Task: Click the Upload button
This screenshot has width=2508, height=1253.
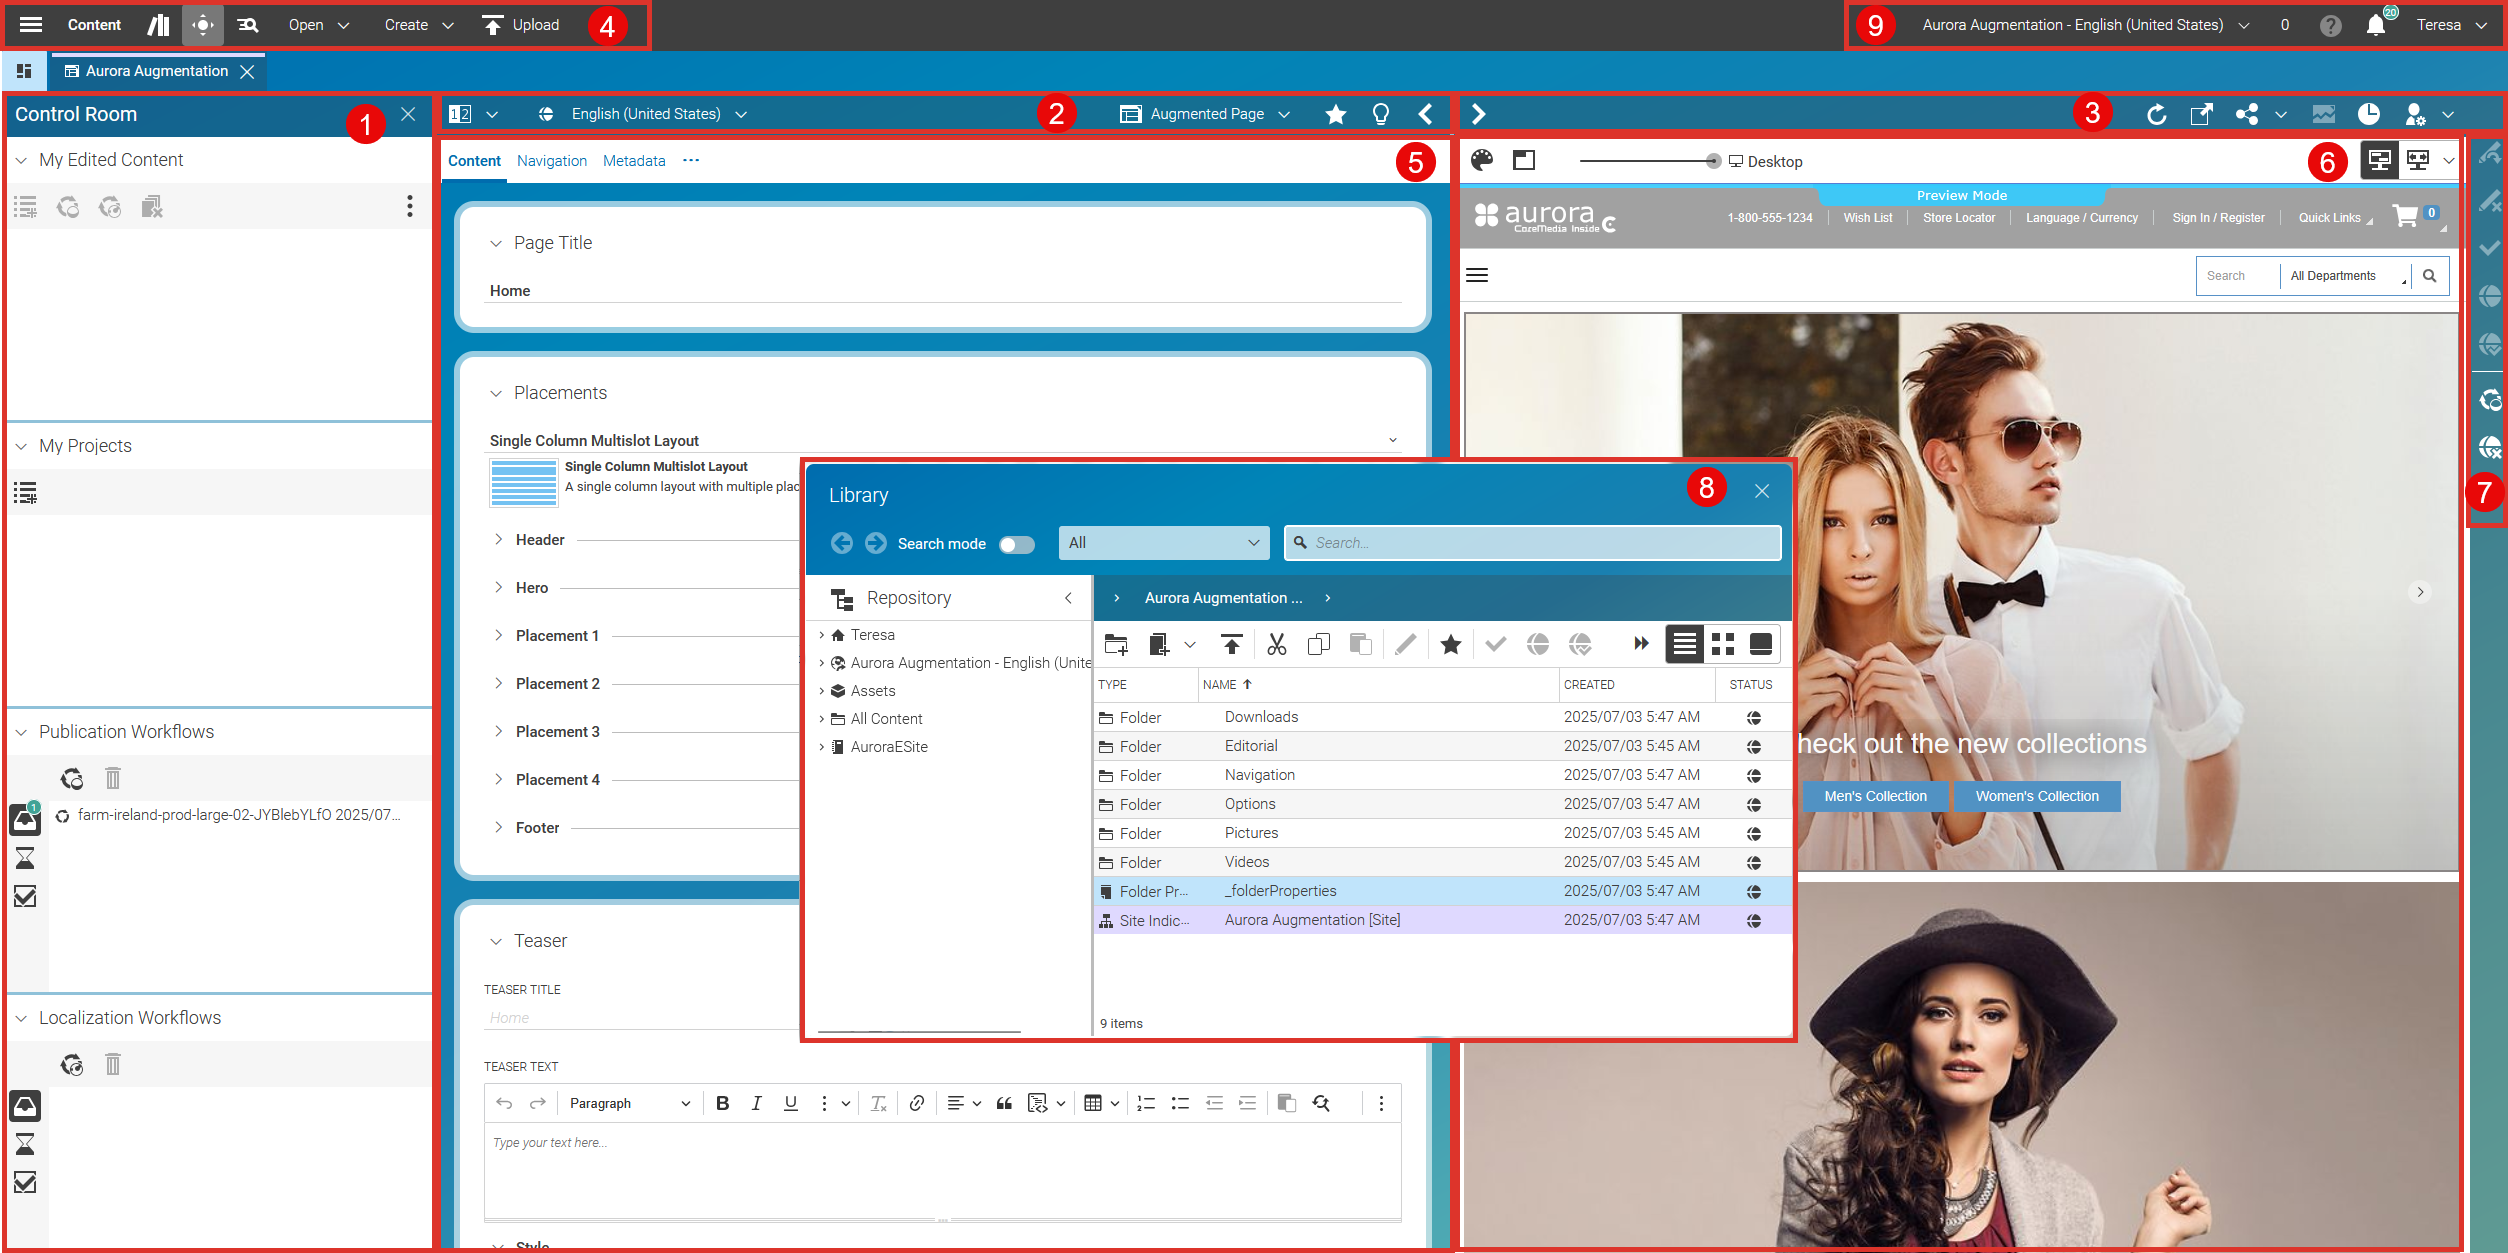Action: pos(521,25)
